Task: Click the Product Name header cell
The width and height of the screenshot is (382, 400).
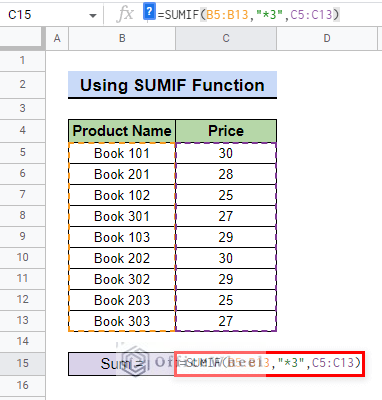Action: point(122,131)
